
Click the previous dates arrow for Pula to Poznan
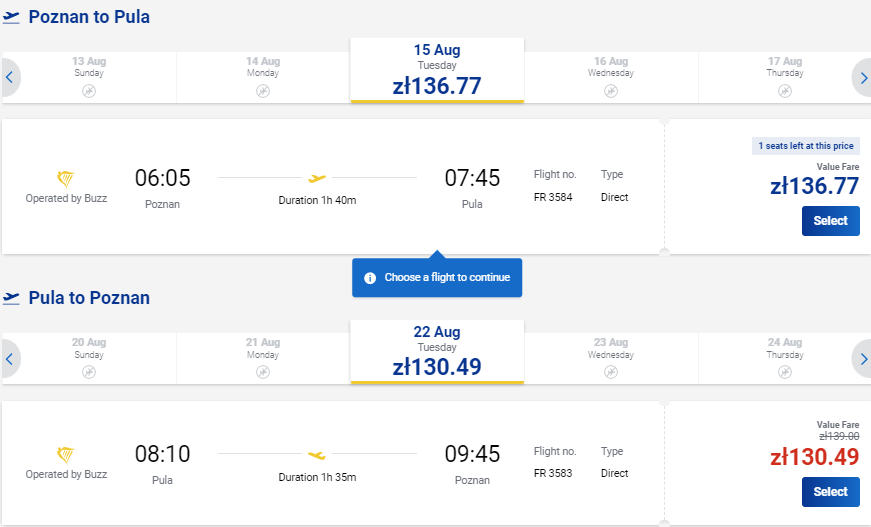pyautogui.click(x=9, y=359)
